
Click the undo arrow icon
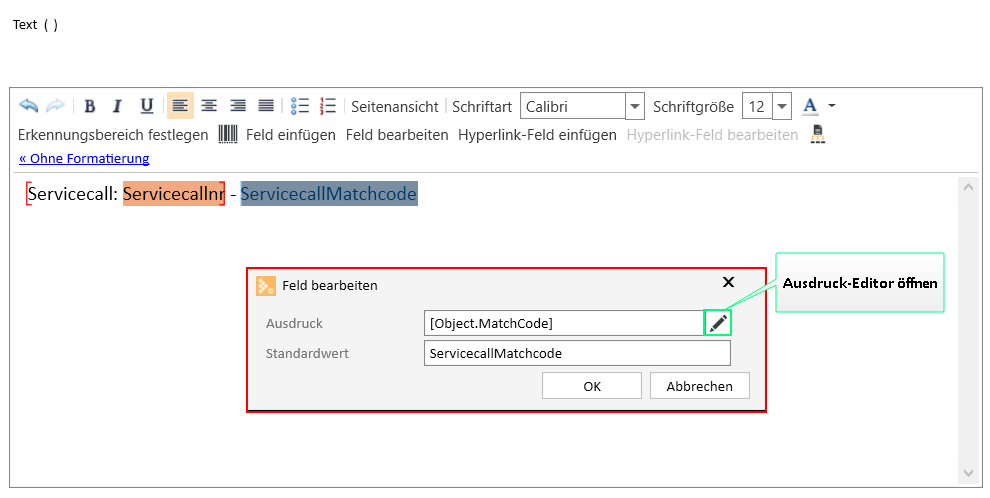28,105
